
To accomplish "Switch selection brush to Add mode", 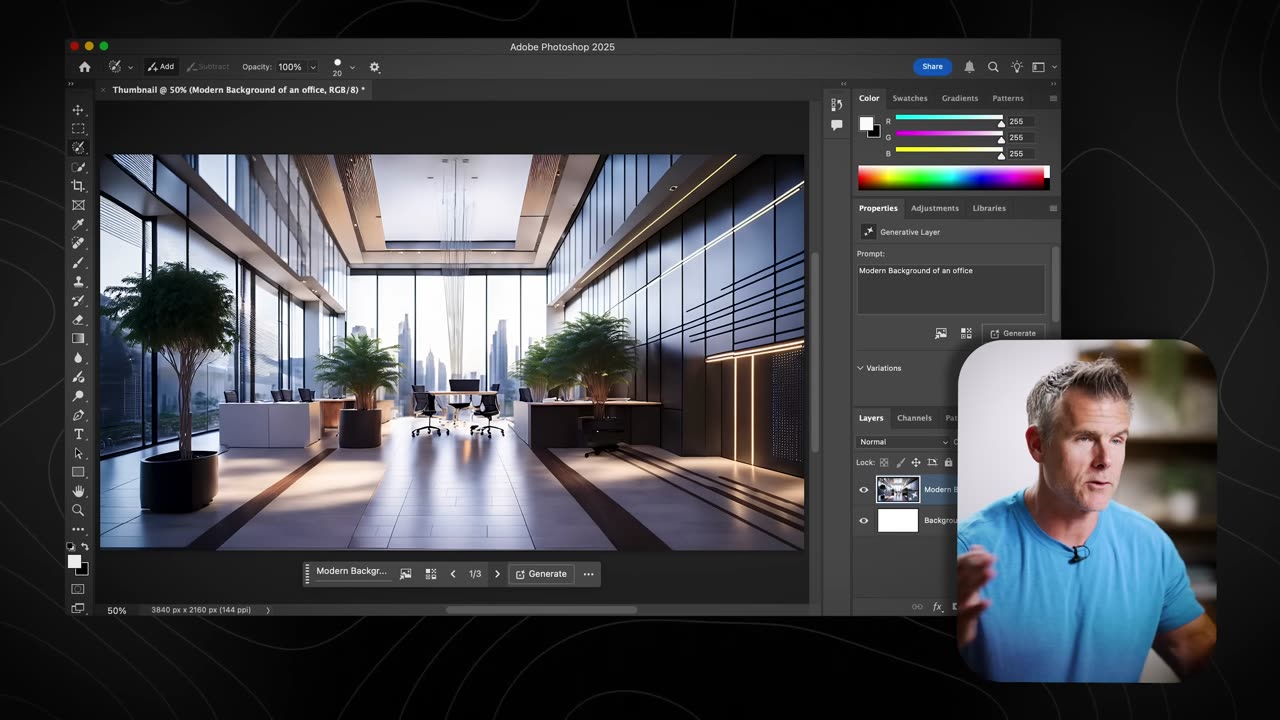I will (161, 67).
